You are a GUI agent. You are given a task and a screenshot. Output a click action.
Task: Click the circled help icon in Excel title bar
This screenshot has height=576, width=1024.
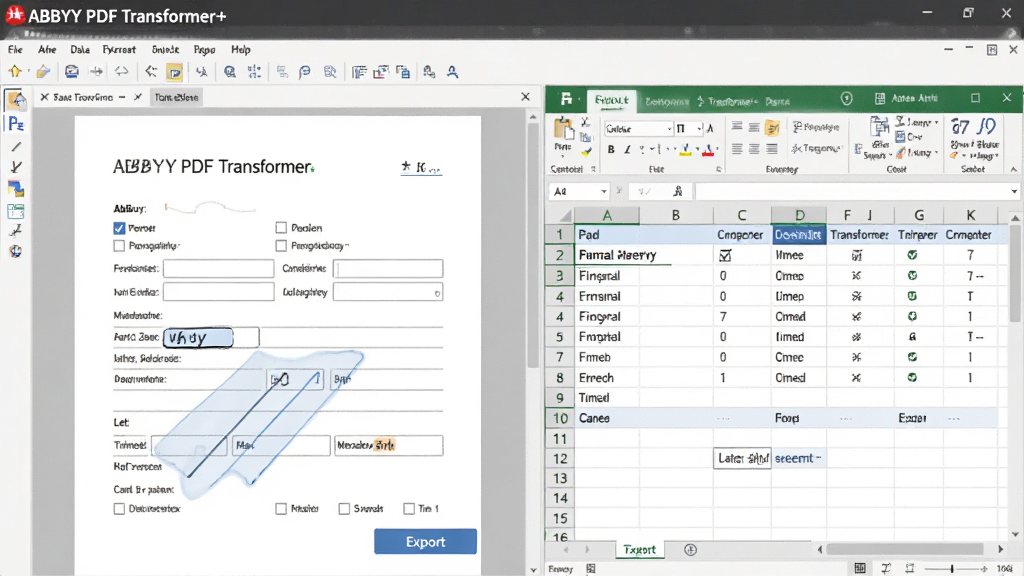point(847,99)
